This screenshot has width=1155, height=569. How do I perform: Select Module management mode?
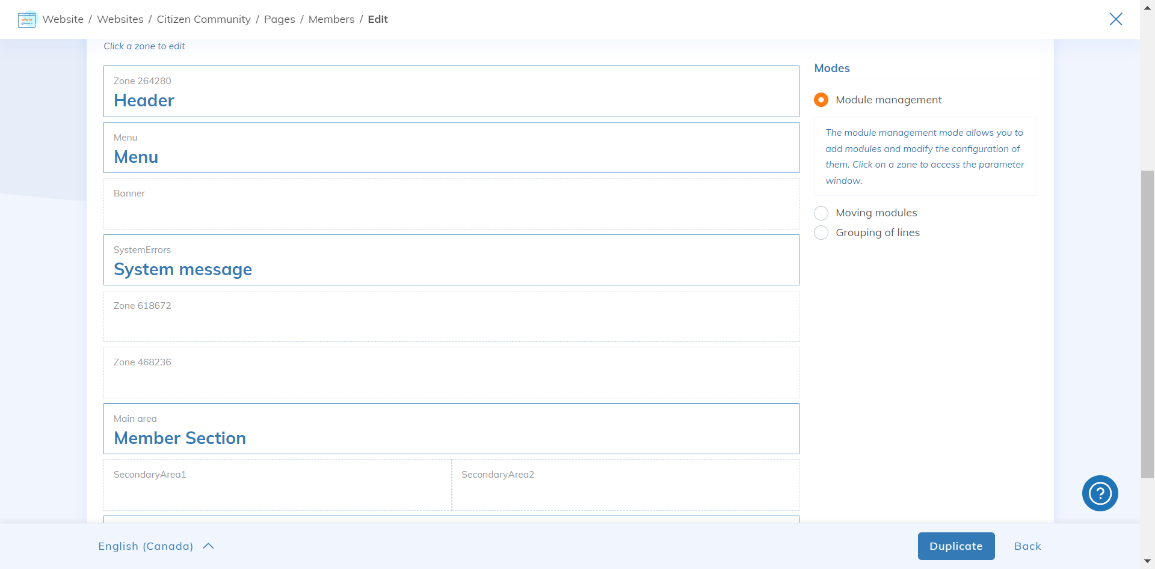point(821,100)
